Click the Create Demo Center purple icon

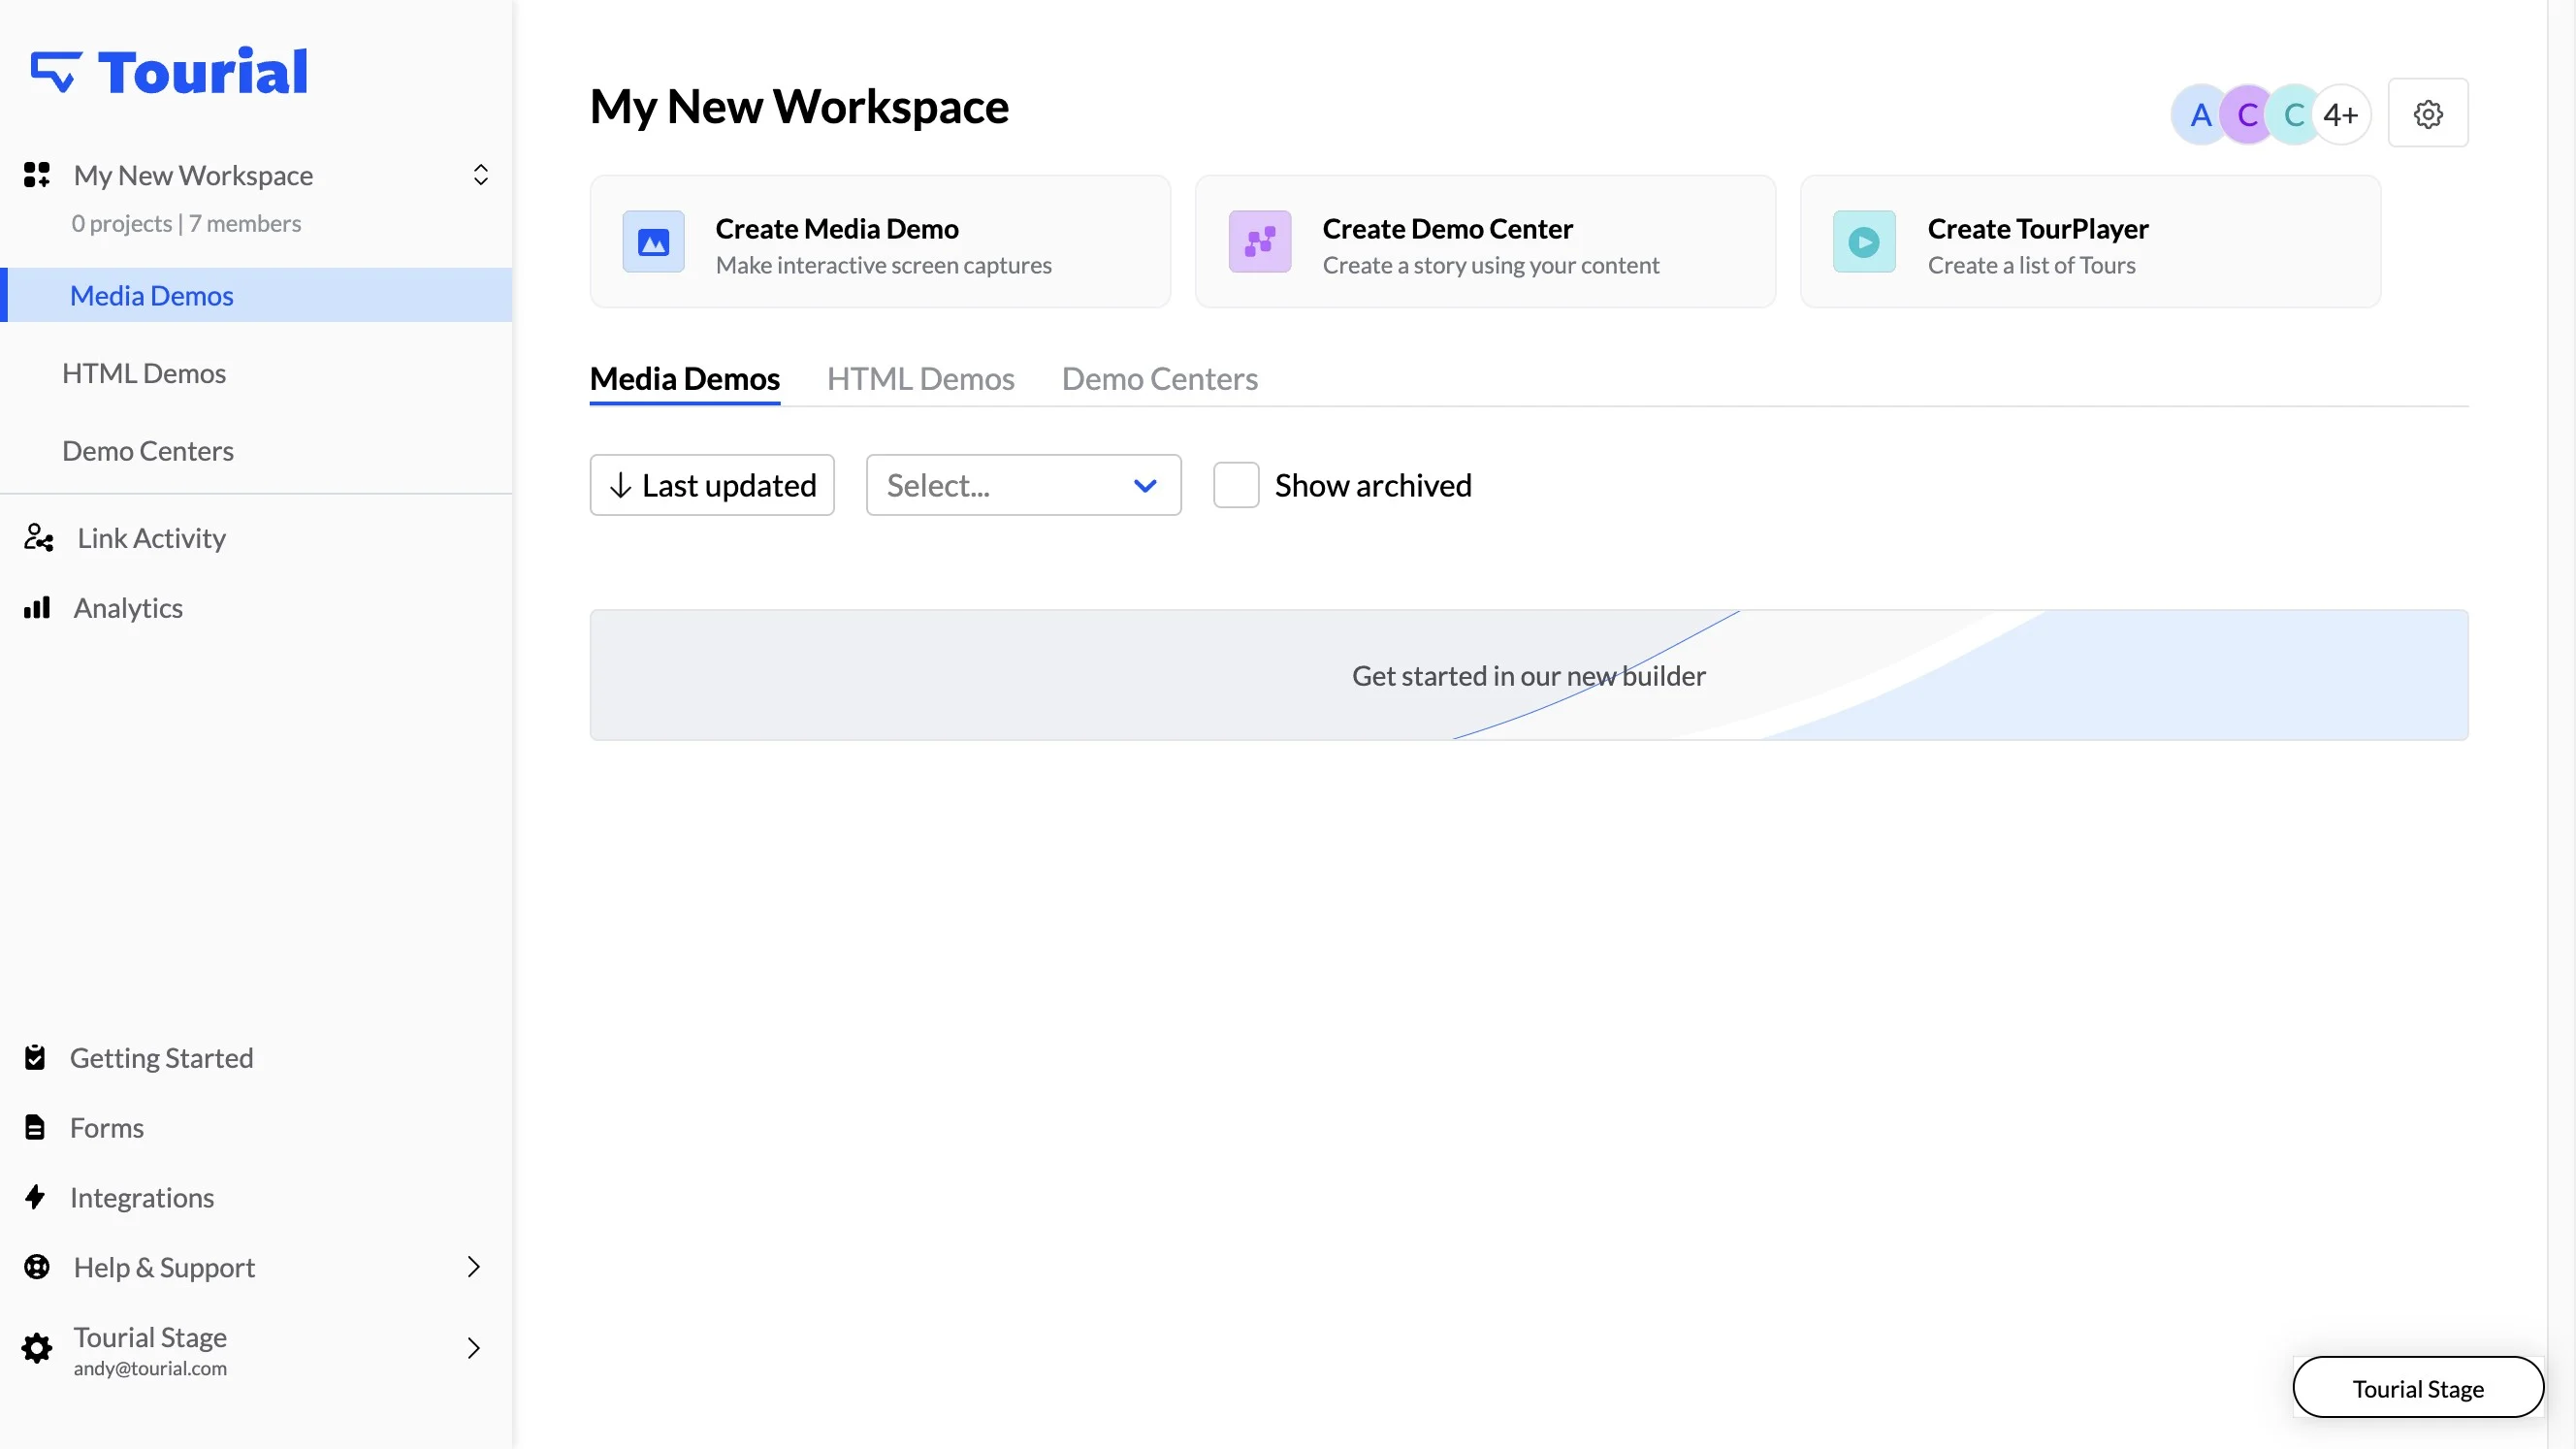point(1260,242)
